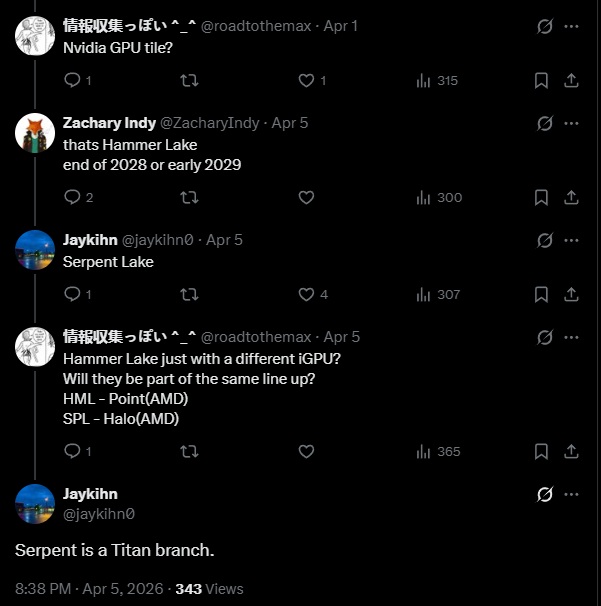
Task: Repost Zachary Indy's Hammer Lake tweet
Action: [x=188, y=198]
